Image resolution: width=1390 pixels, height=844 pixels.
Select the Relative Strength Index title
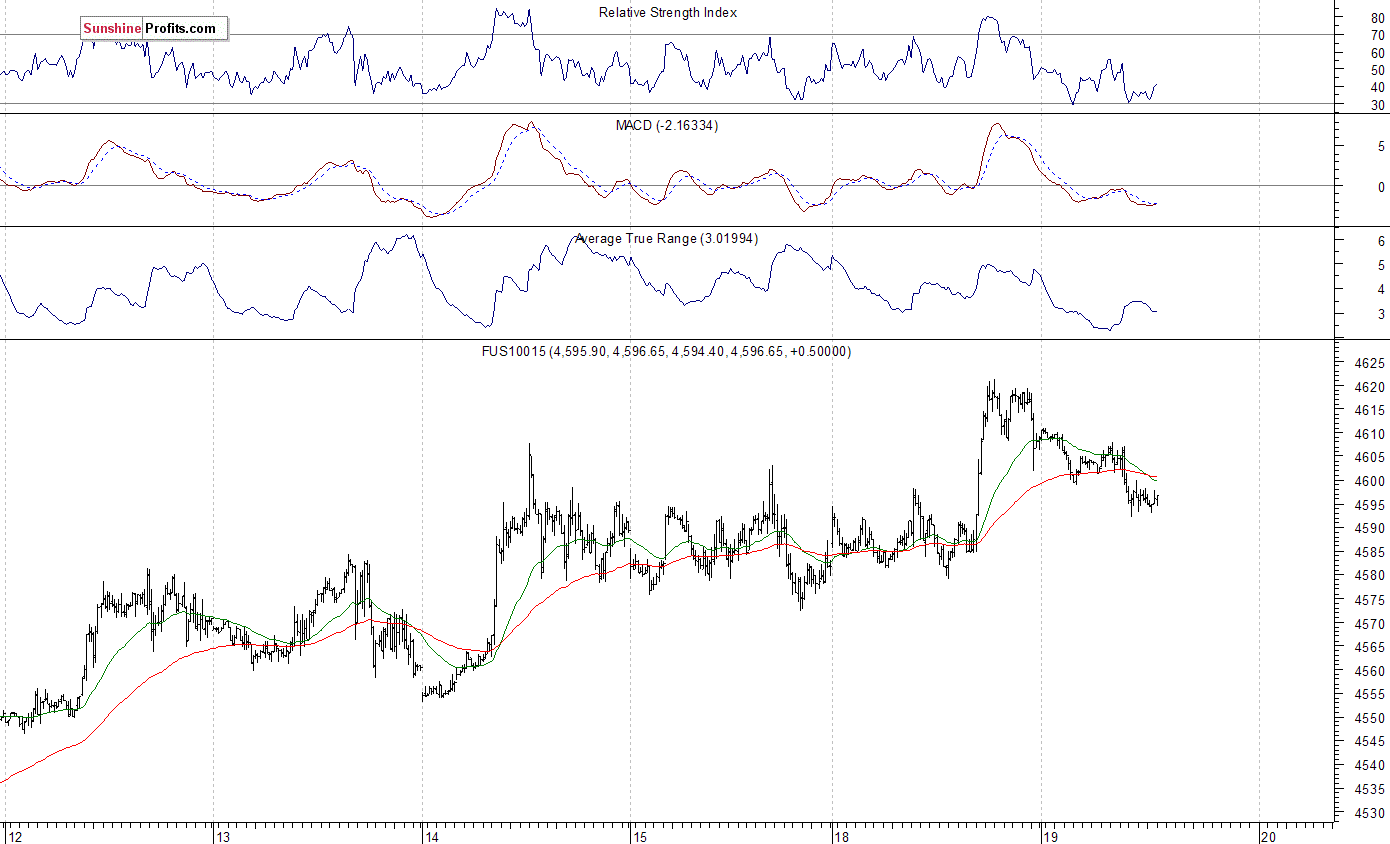668,12
